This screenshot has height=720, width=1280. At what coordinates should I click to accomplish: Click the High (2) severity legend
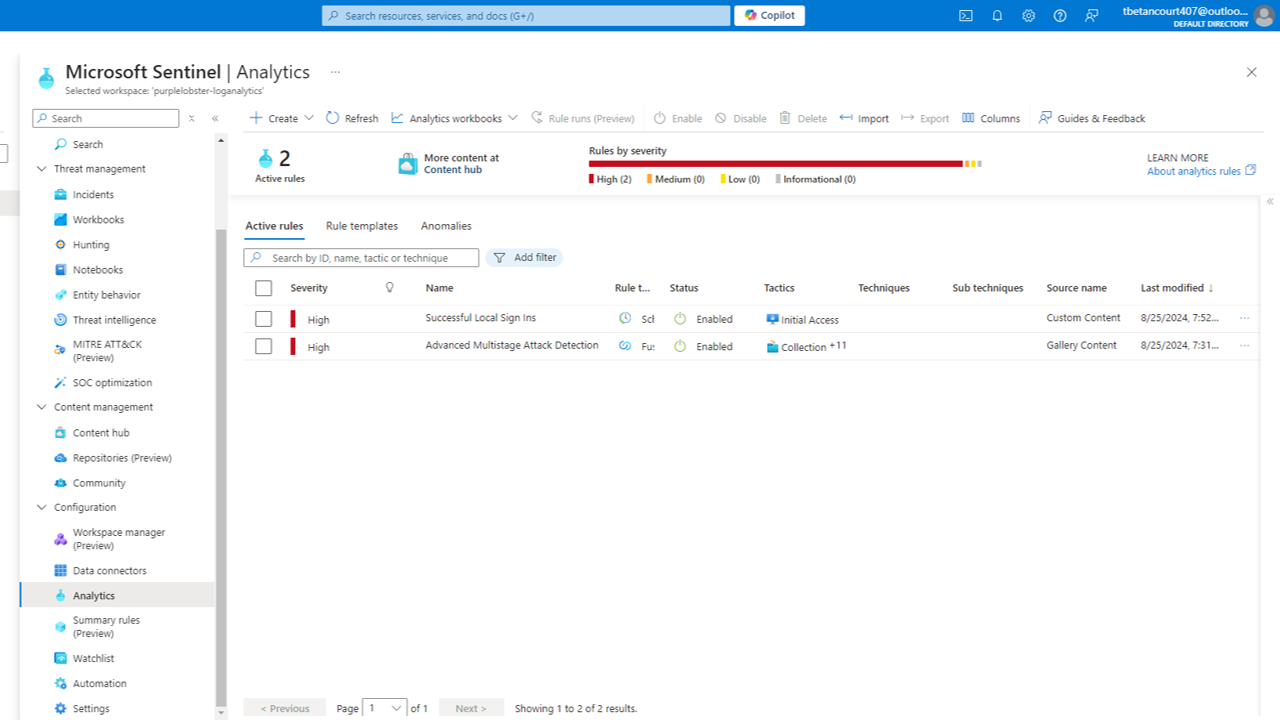coord(610,179)
